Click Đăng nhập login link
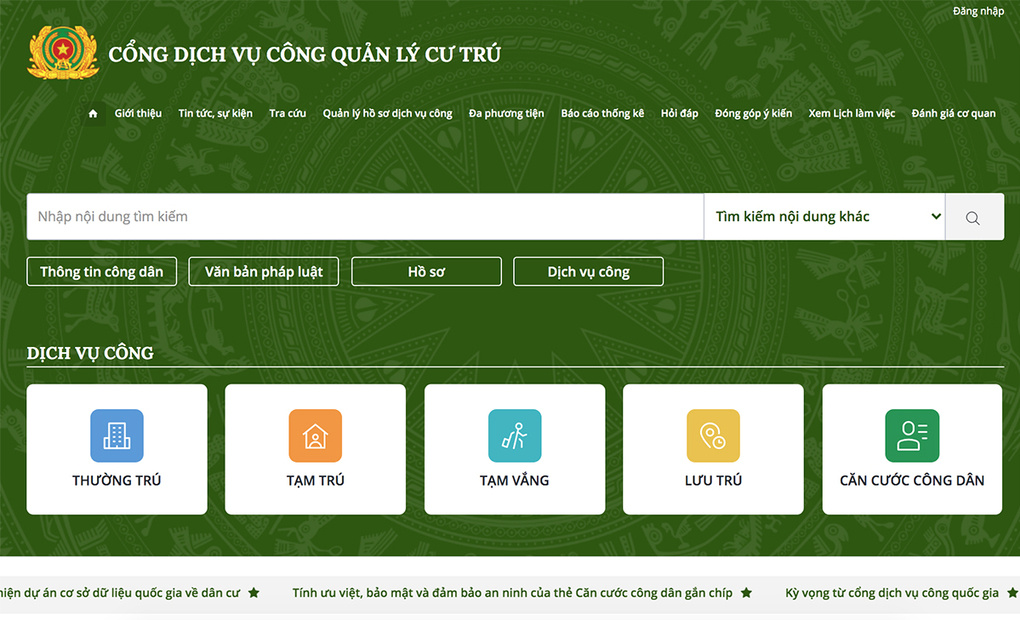 [x=978, y=11]
